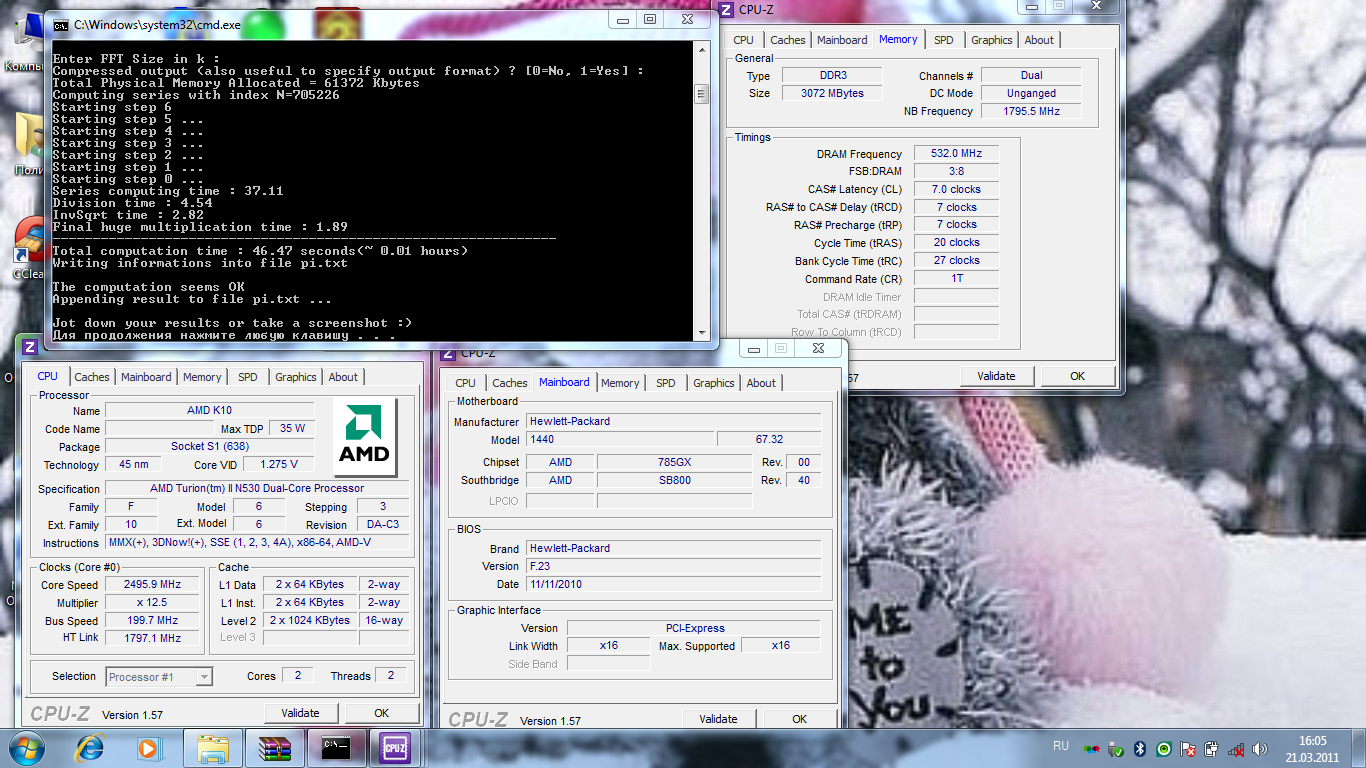1366x768 pixels.
Task: Open Graphics tab in the Memory window
Action: click(x=992, y=40)
